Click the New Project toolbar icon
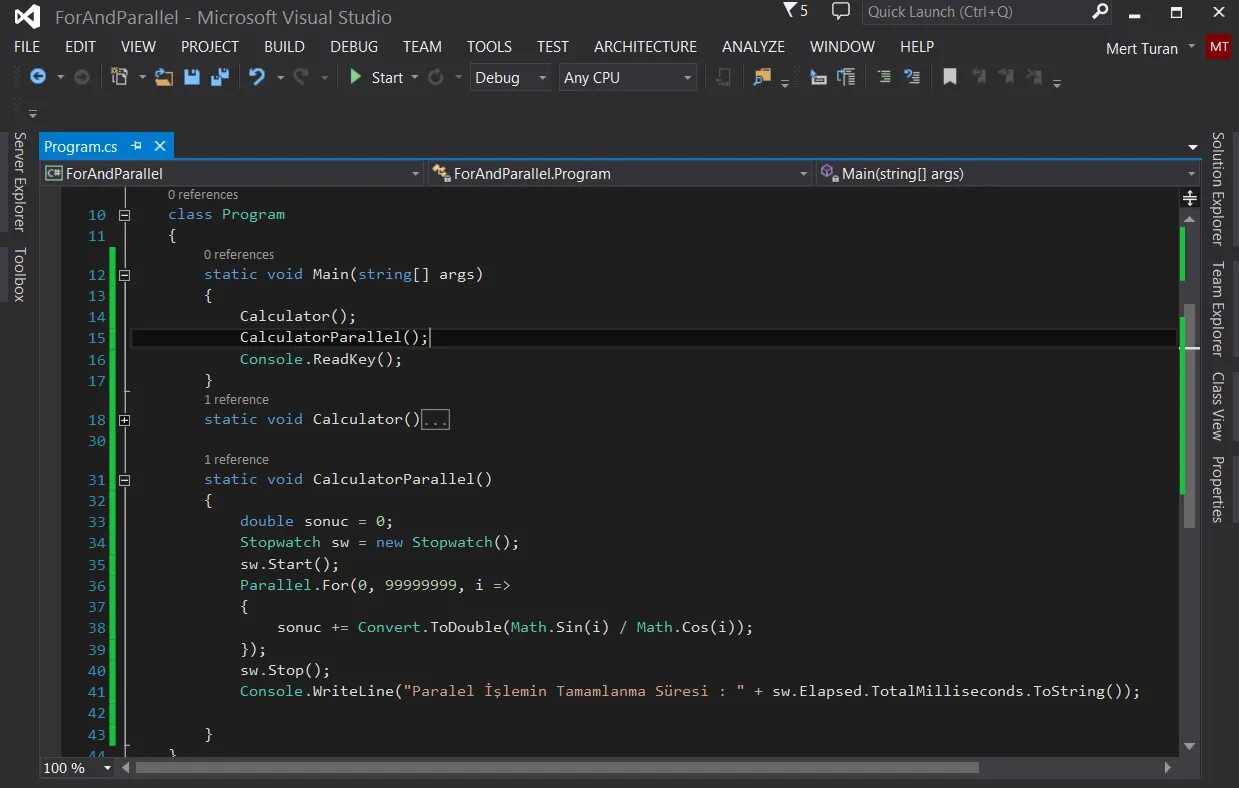1239x788 pixels. point(120,77)
